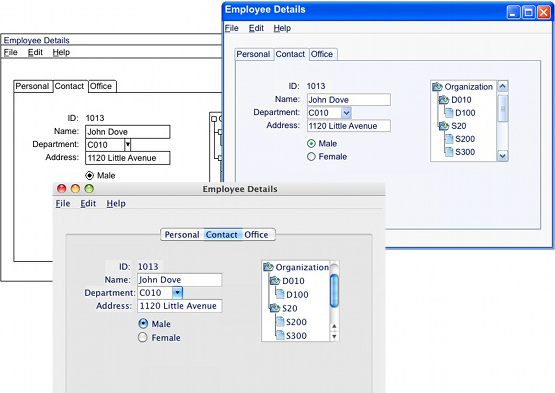Open File menu in Mac-style window
This screenshot has width=555, height=393.
click(63, 204)
